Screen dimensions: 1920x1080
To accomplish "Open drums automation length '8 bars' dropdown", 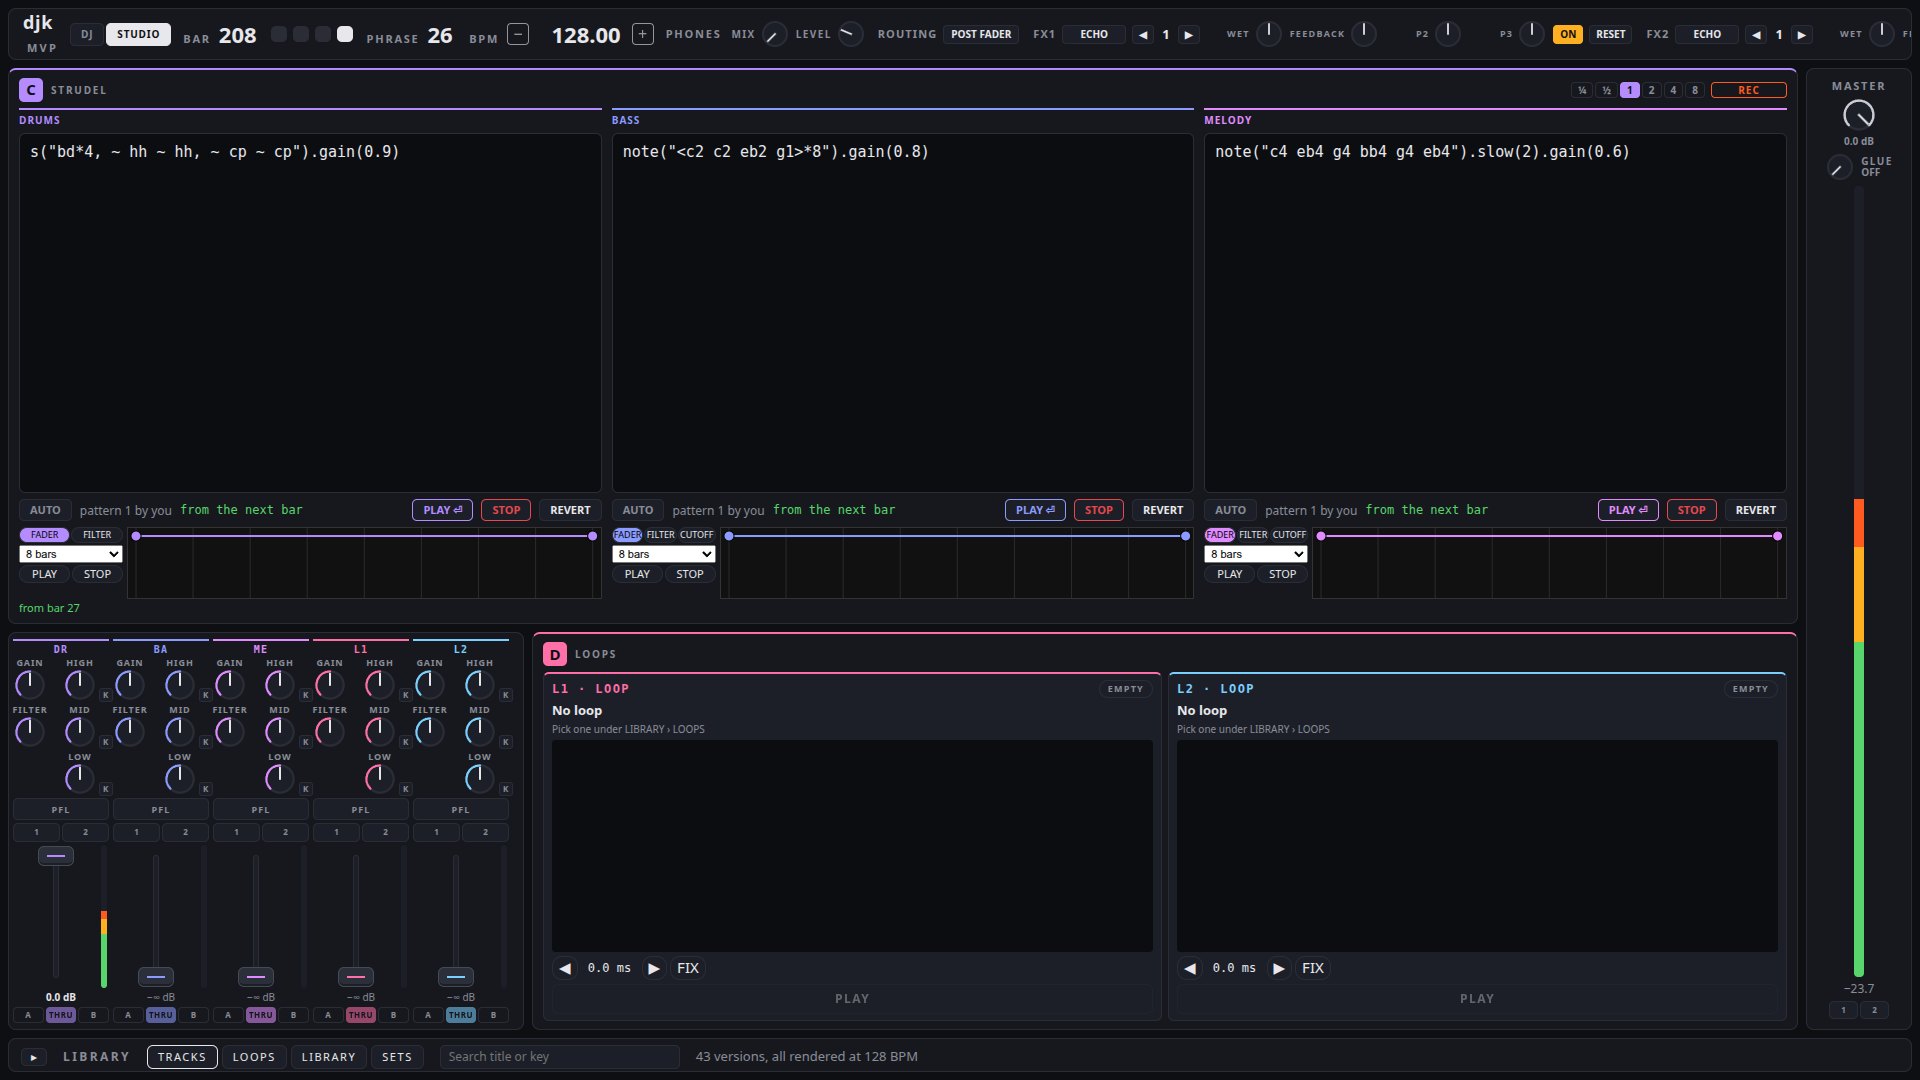I will pos(71,554).
